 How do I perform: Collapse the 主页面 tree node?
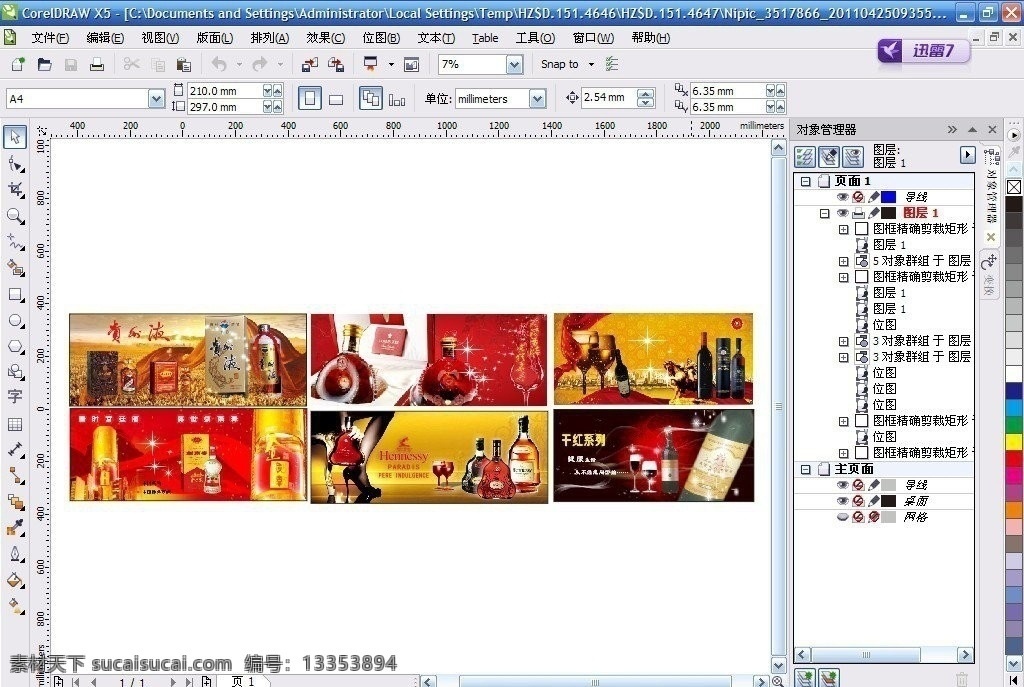[806, 469]
